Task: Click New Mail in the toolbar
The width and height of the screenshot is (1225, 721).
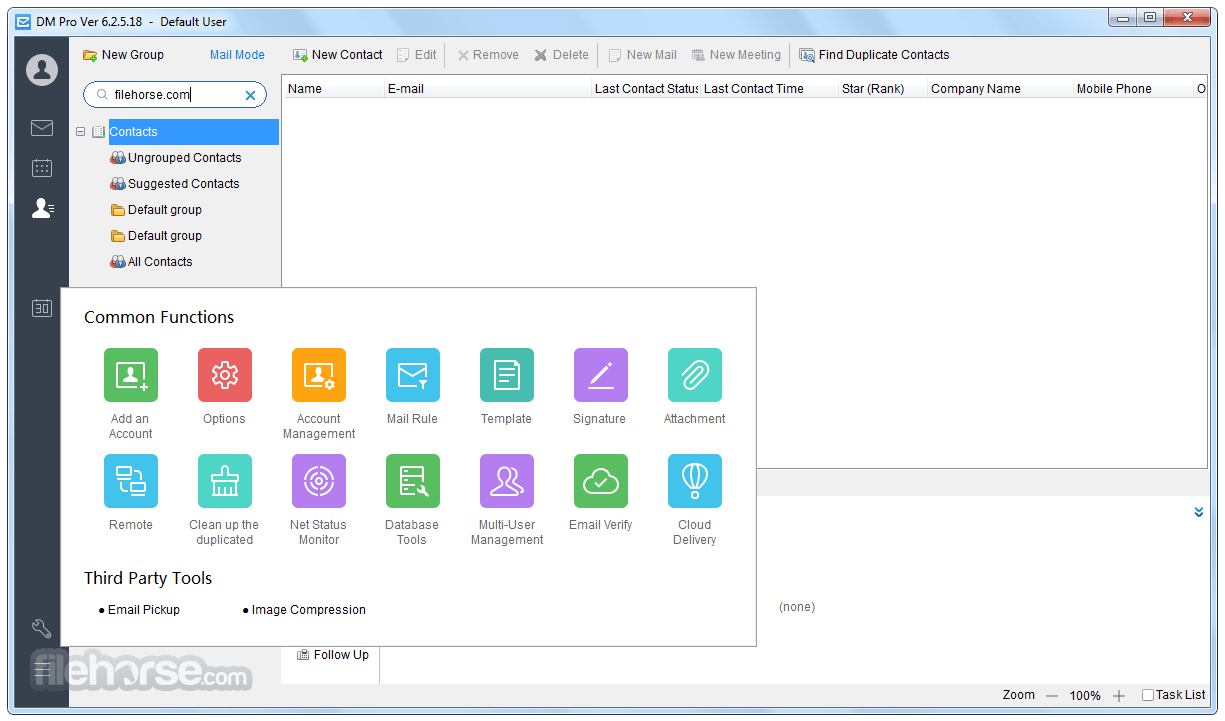Action: pyautogui.click(x=643, y=55)
